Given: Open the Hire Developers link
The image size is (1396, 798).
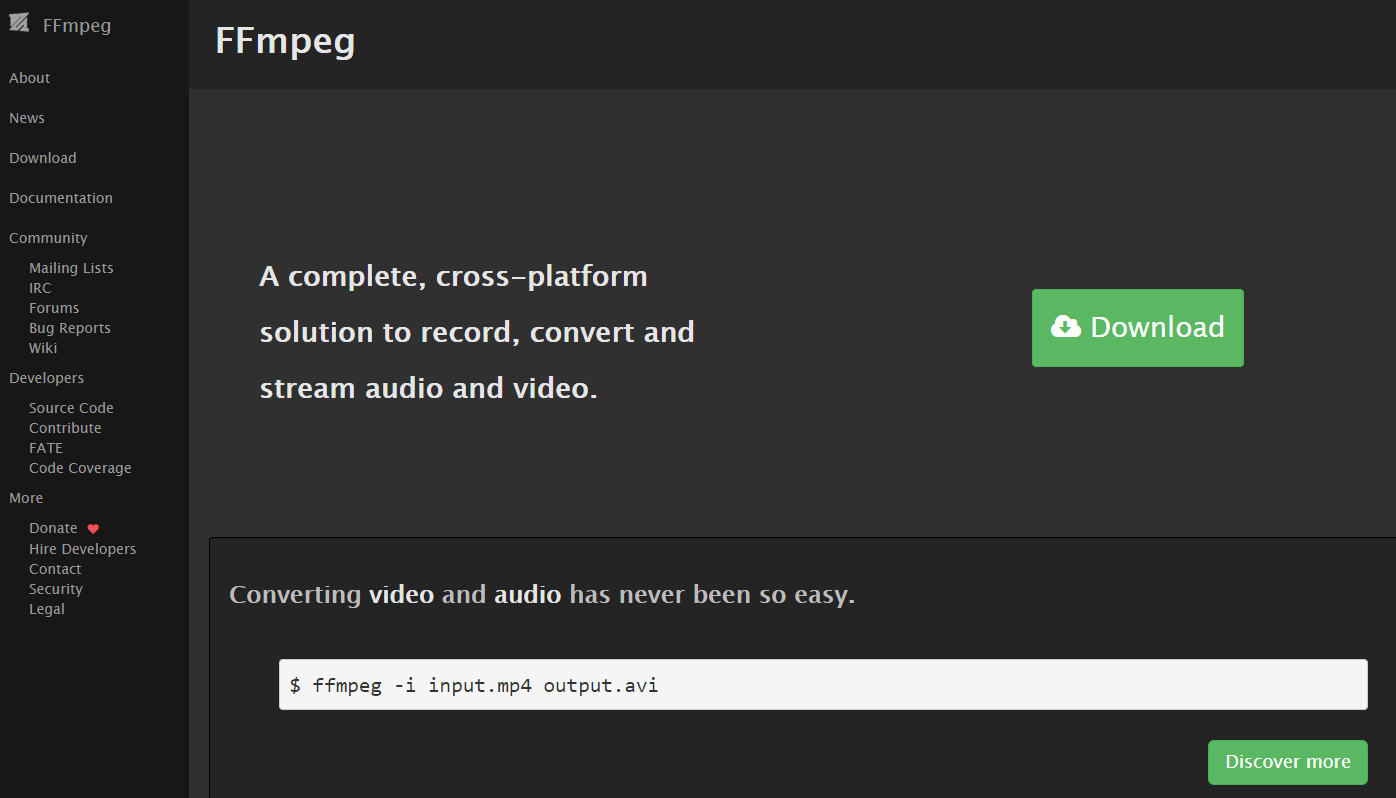Looking at the screenshot, I should pos(82,549).
